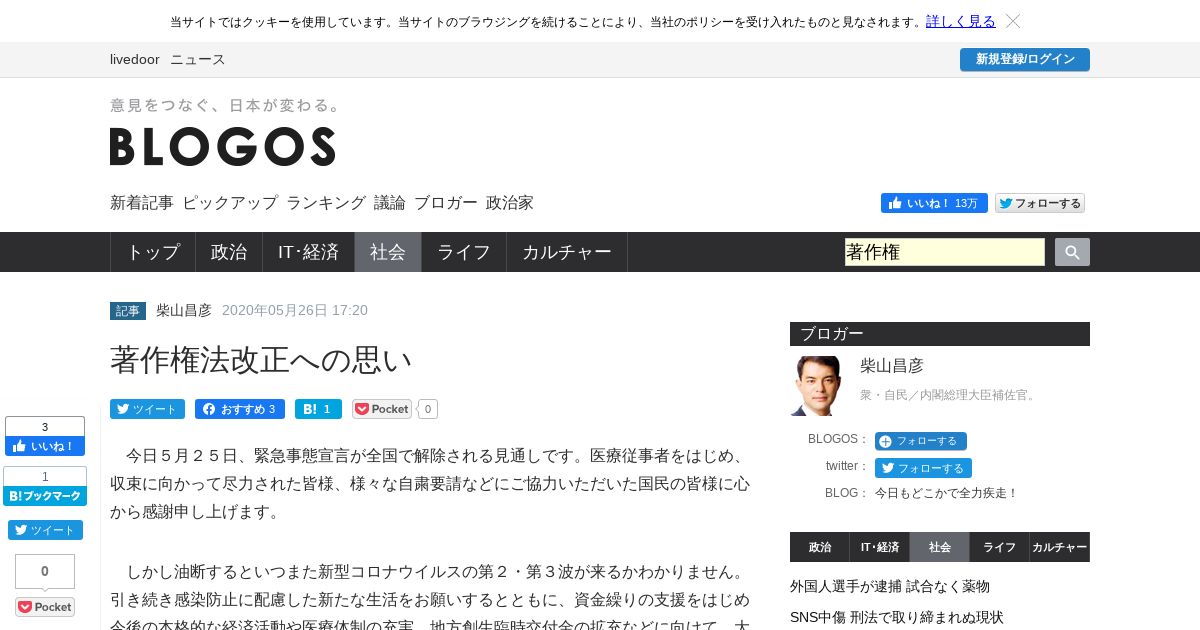1200x630 pixels.
Task: Open the 議論 menu item
Action: [x=390, y=203]
